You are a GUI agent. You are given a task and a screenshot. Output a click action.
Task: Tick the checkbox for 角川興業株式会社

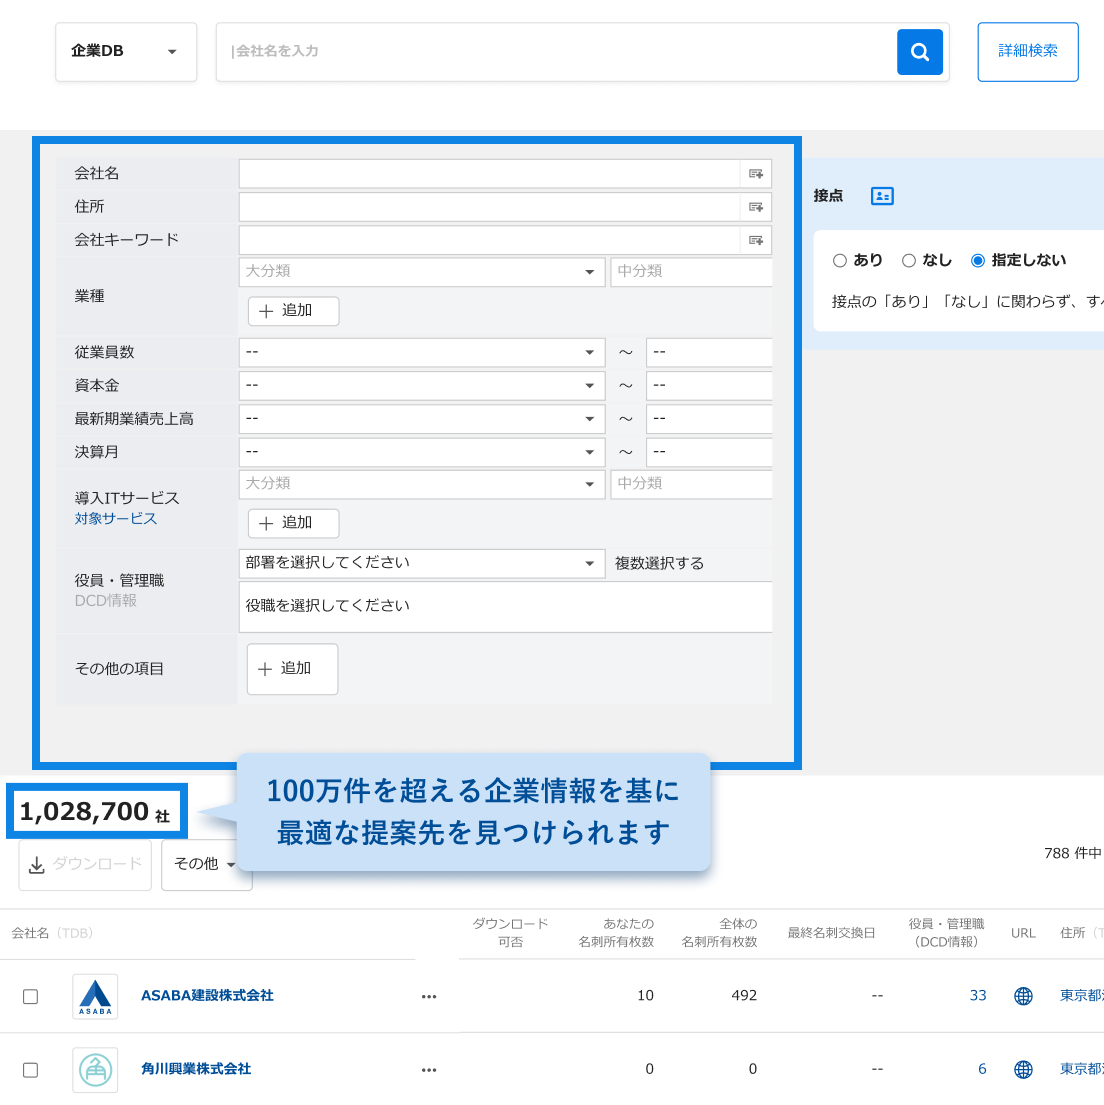click(x=31, y=1069)
